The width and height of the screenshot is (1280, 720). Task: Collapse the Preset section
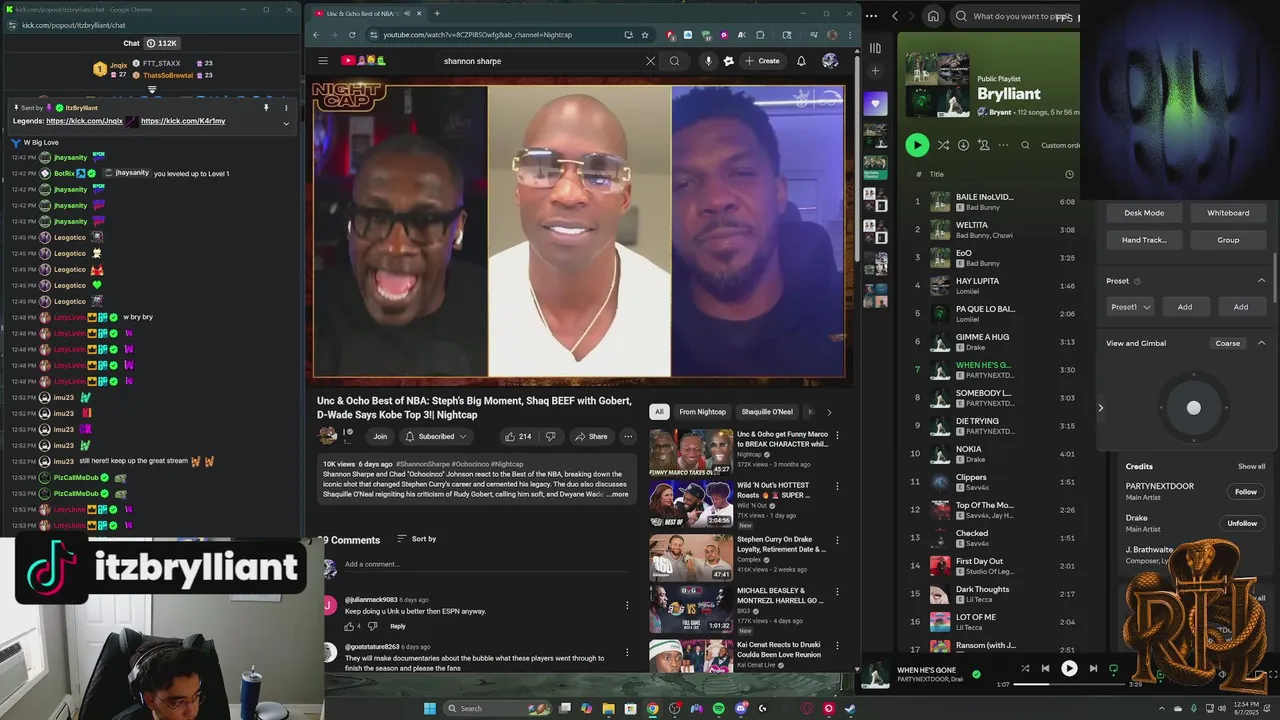(1261, 281)
